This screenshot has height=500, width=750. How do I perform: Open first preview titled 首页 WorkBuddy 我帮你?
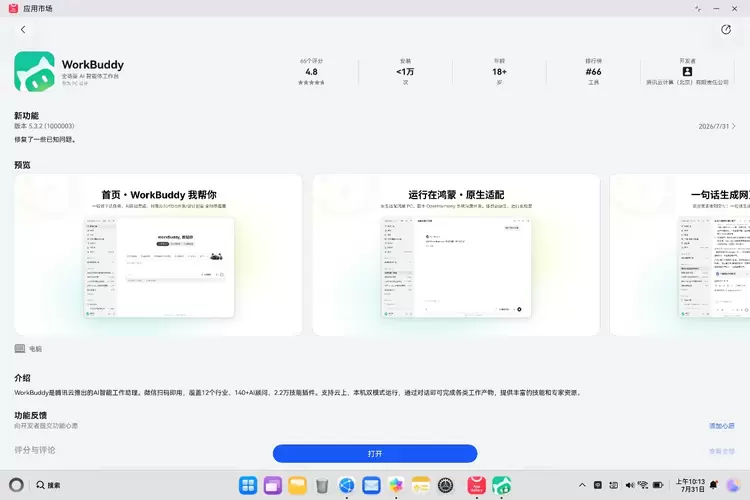158,255
